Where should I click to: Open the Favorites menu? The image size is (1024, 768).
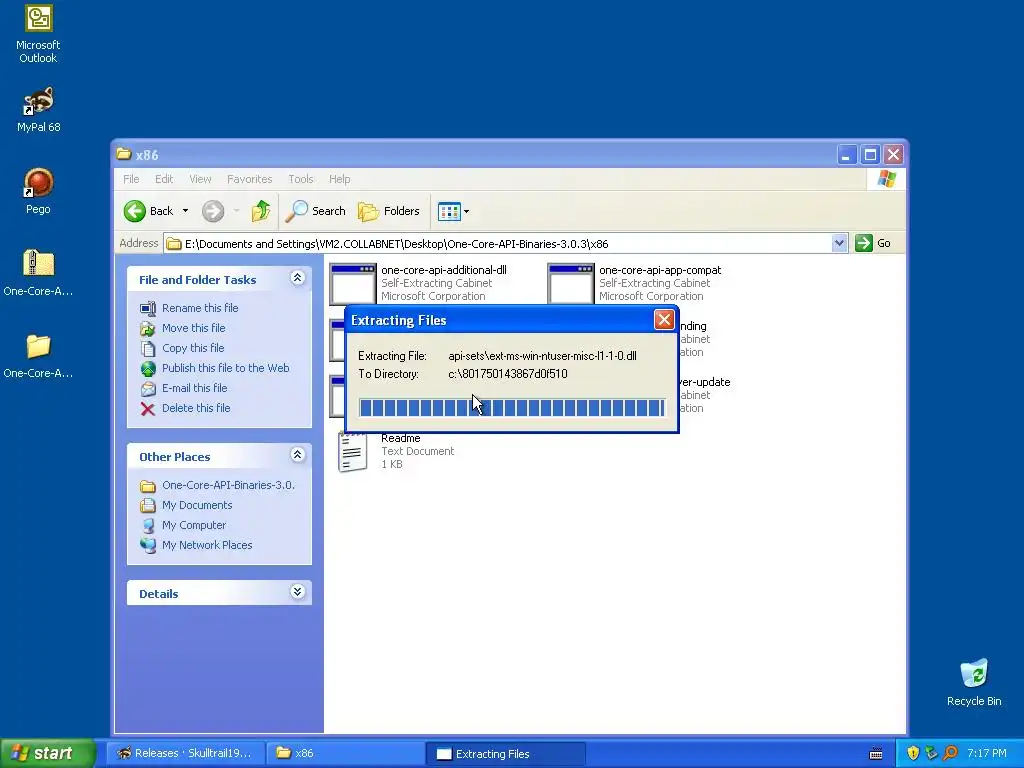[x=249, y=179]
